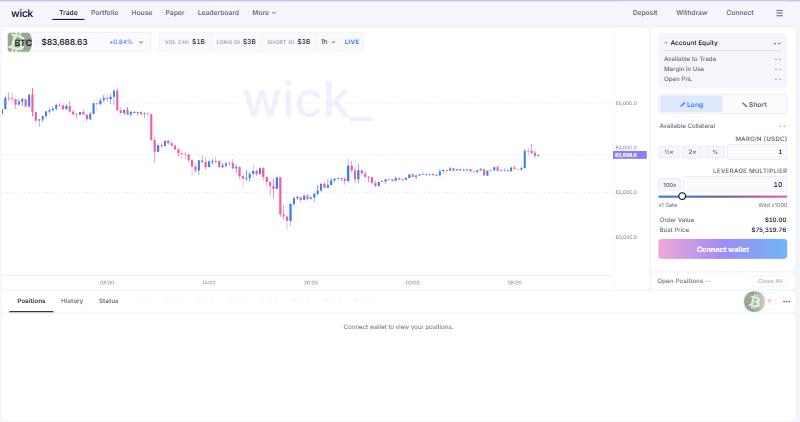Click the % margin button
This screenshot has width=800, height=422.
pos(715,152)
